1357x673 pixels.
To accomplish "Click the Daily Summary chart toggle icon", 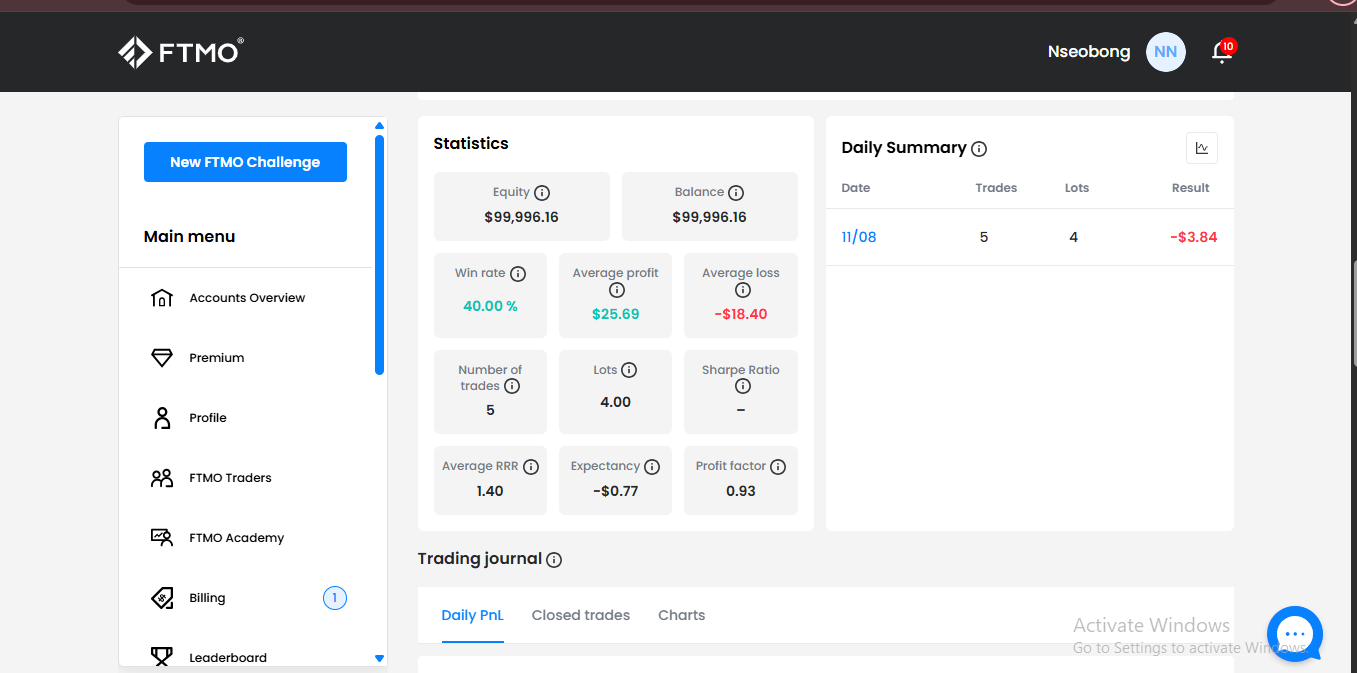I will (1201, 148).
